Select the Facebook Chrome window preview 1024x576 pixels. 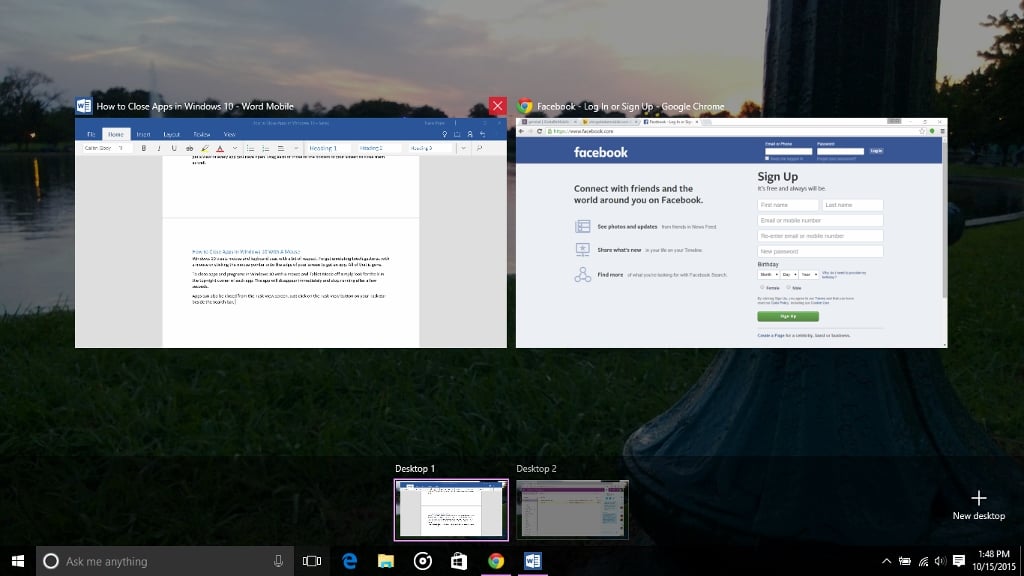pos(731,233)
